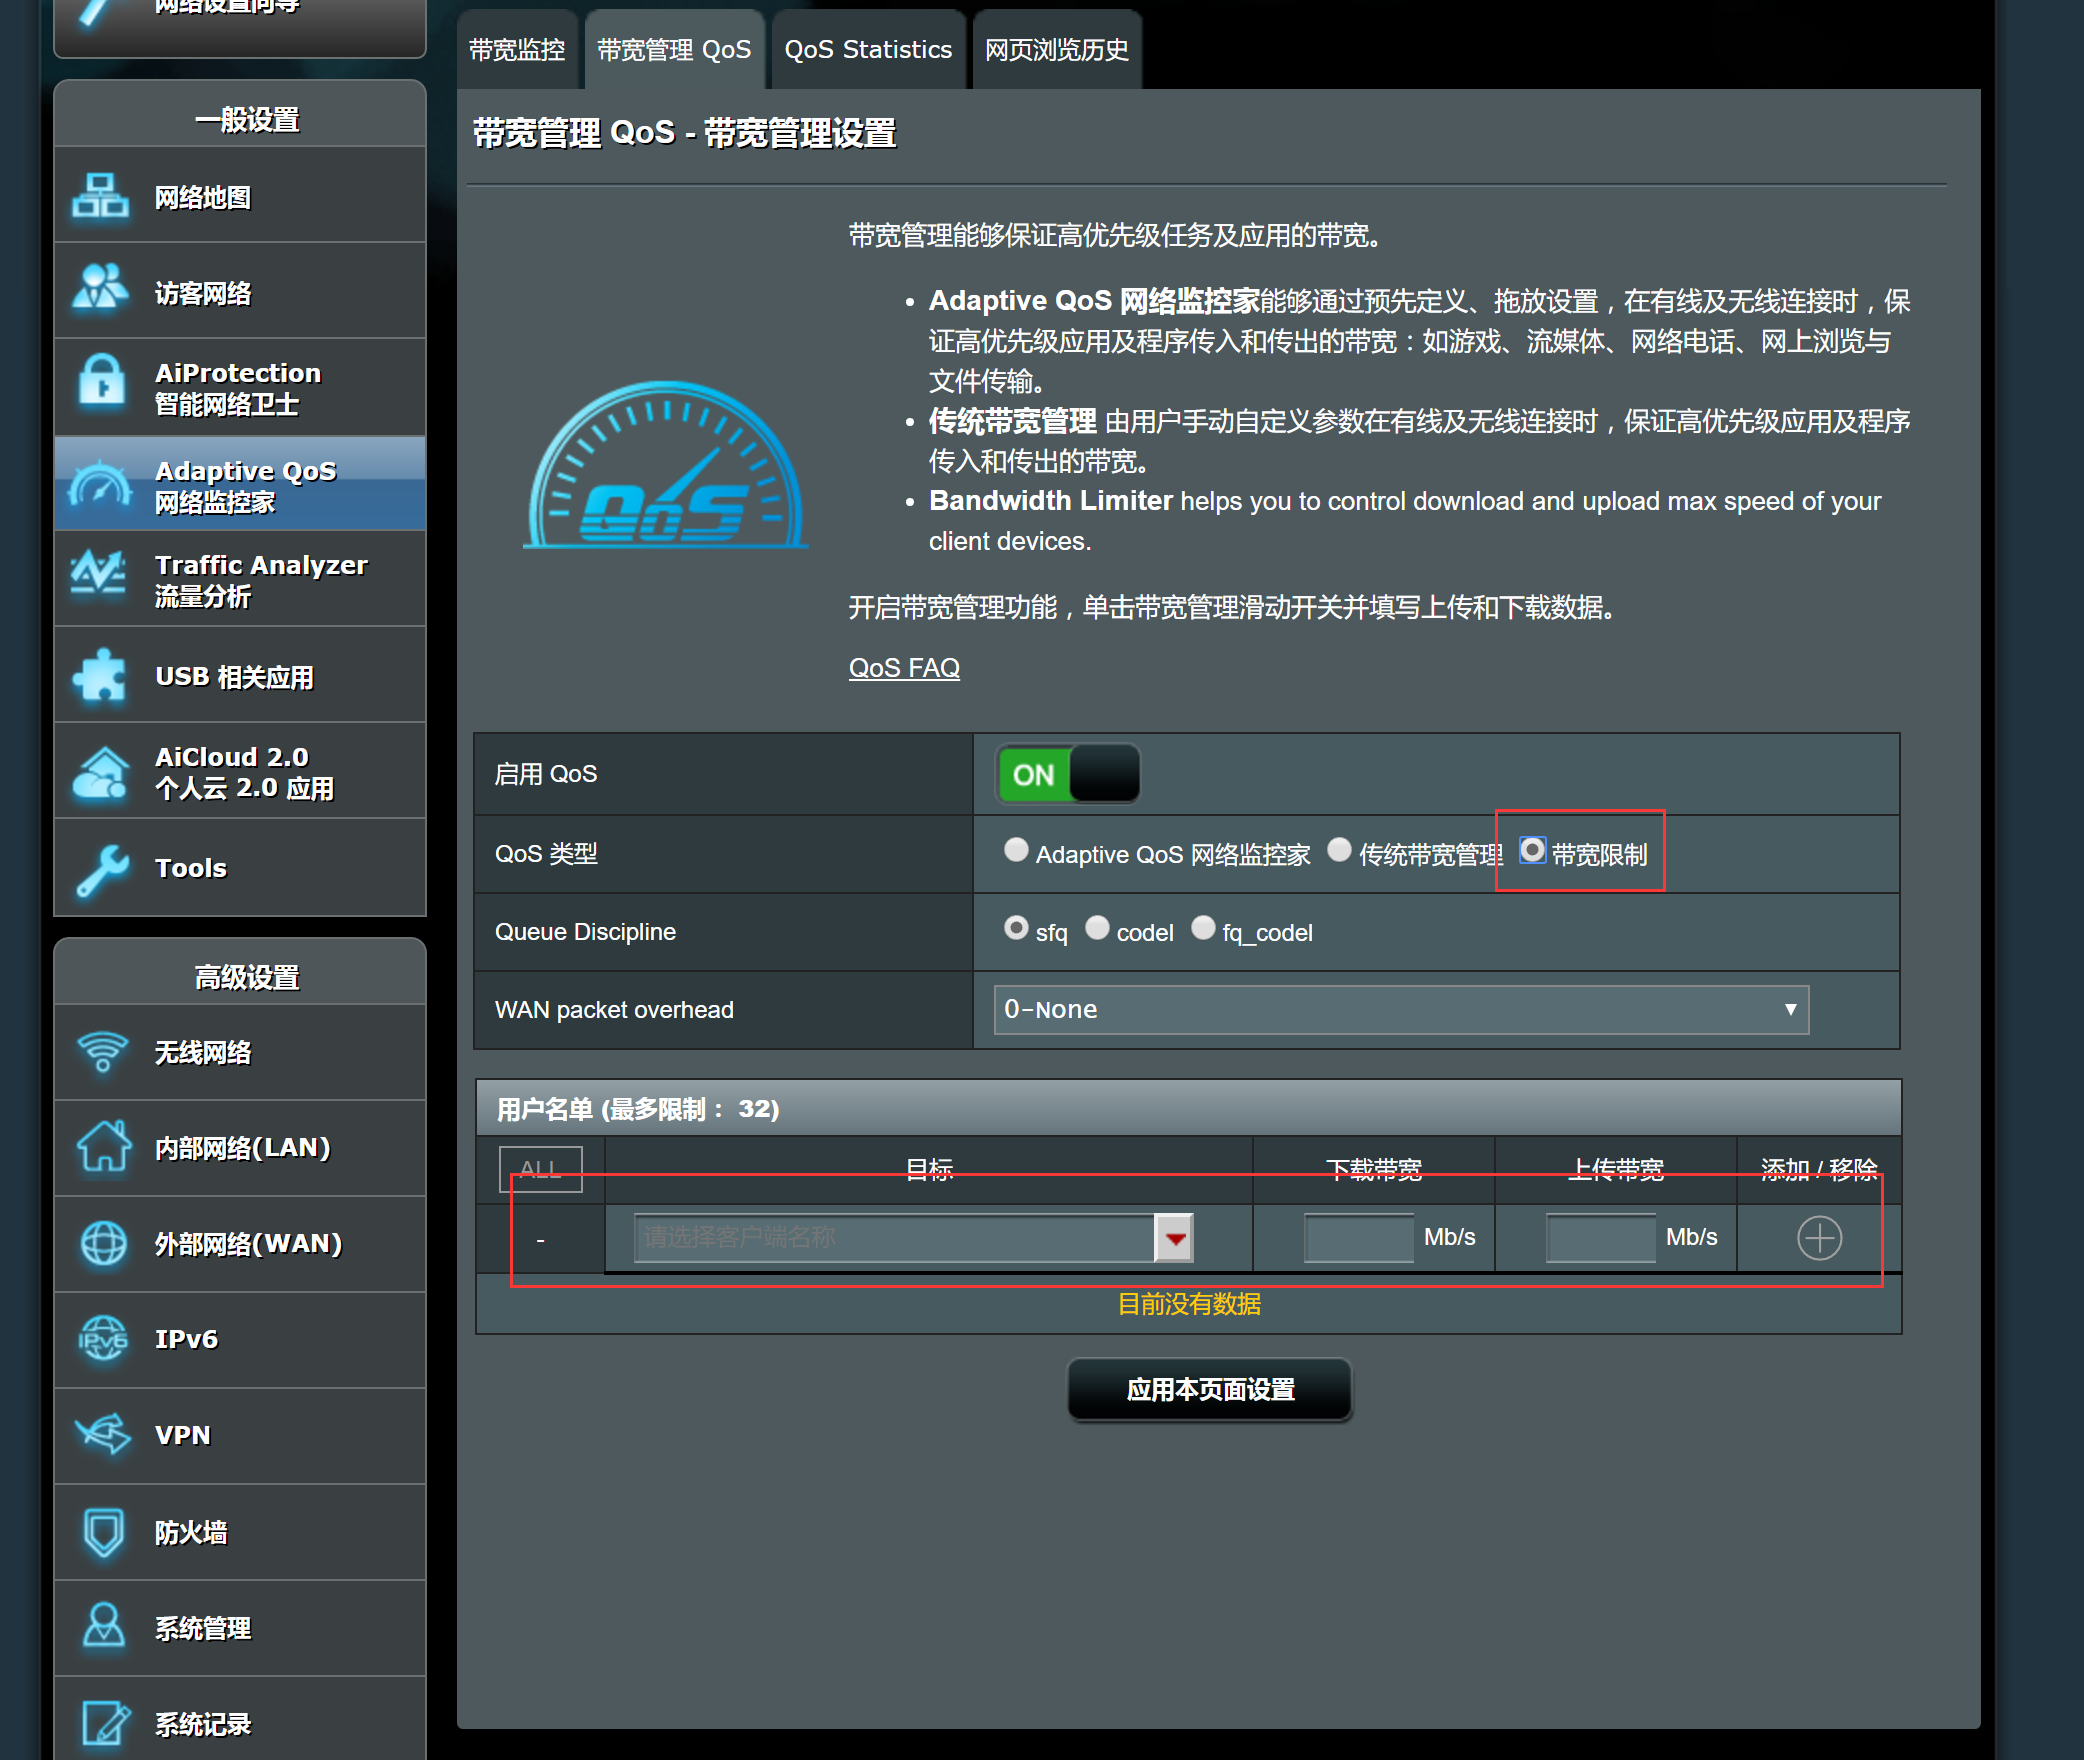
Task: Click the 下载带宽 Mb/s input field
Action: click(x=1358, y=1238)
